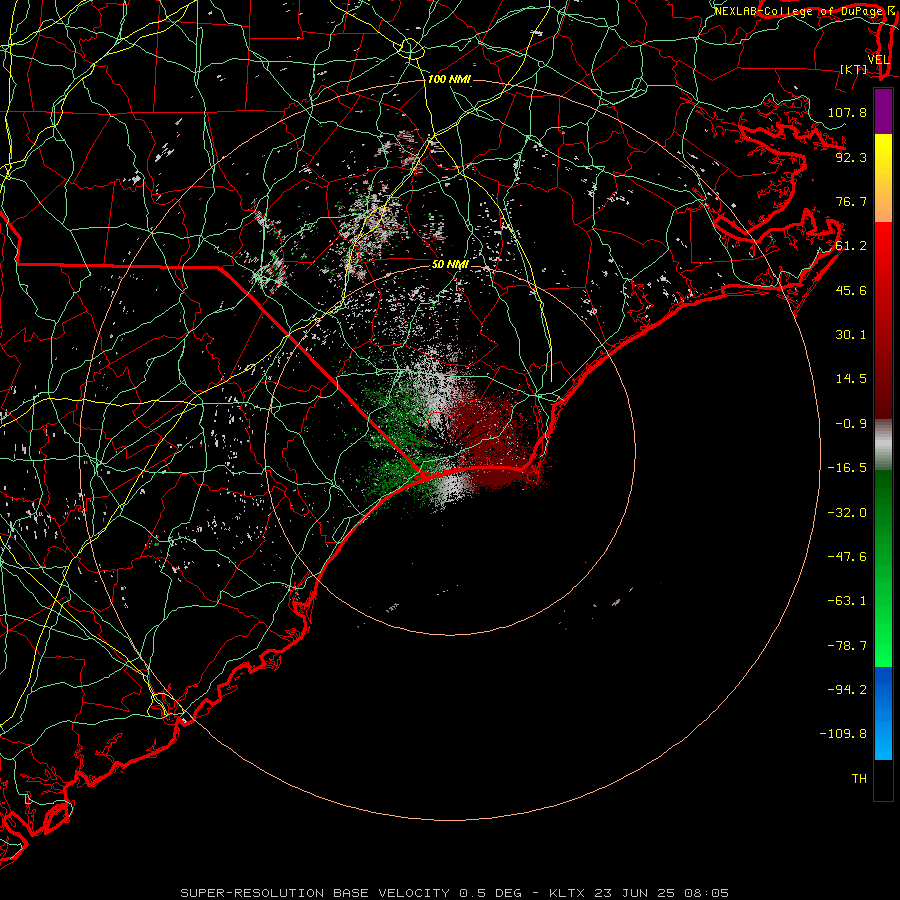Screen dimensions: 900x900
Task: Click the -0.9 legend value
Action: [851, 424]
